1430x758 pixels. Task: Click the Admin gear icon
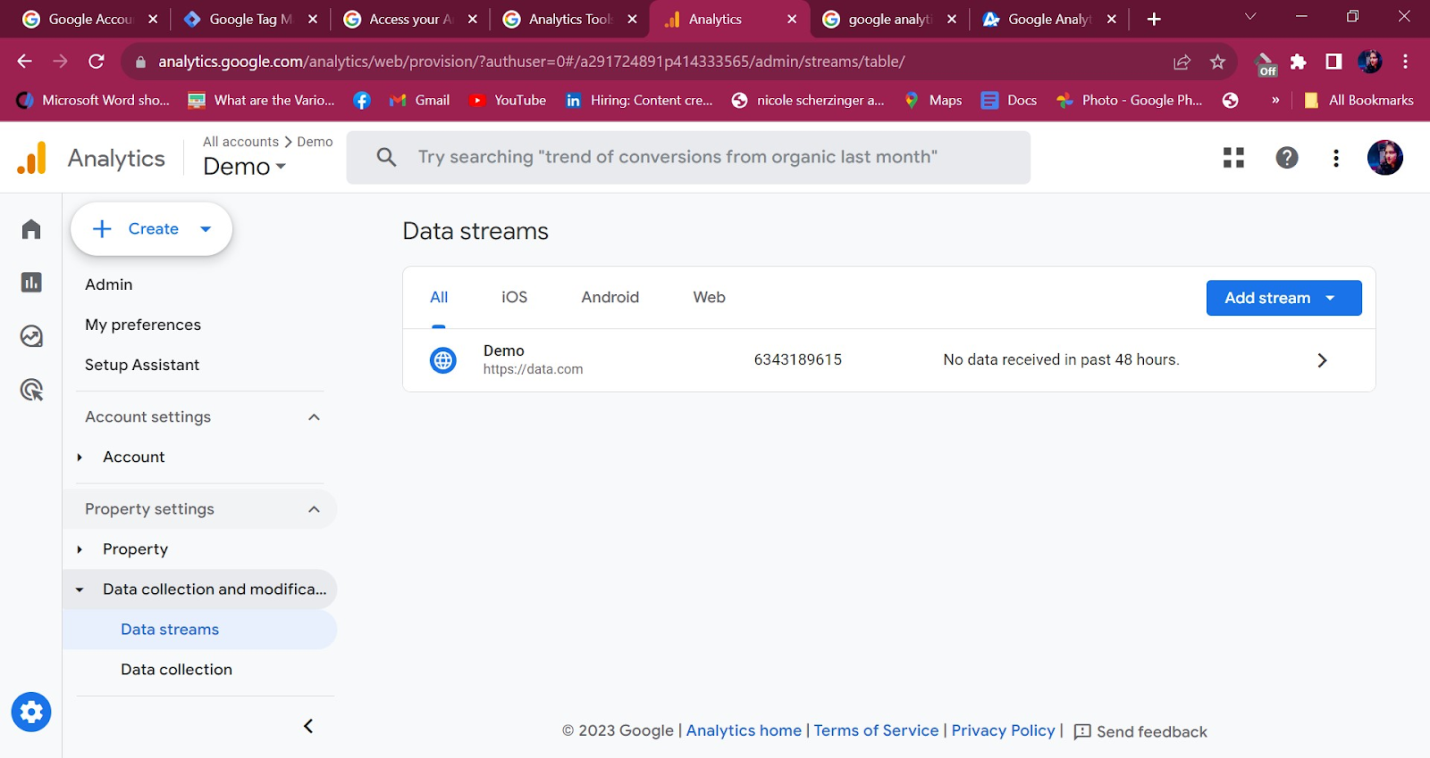point(31,712)
